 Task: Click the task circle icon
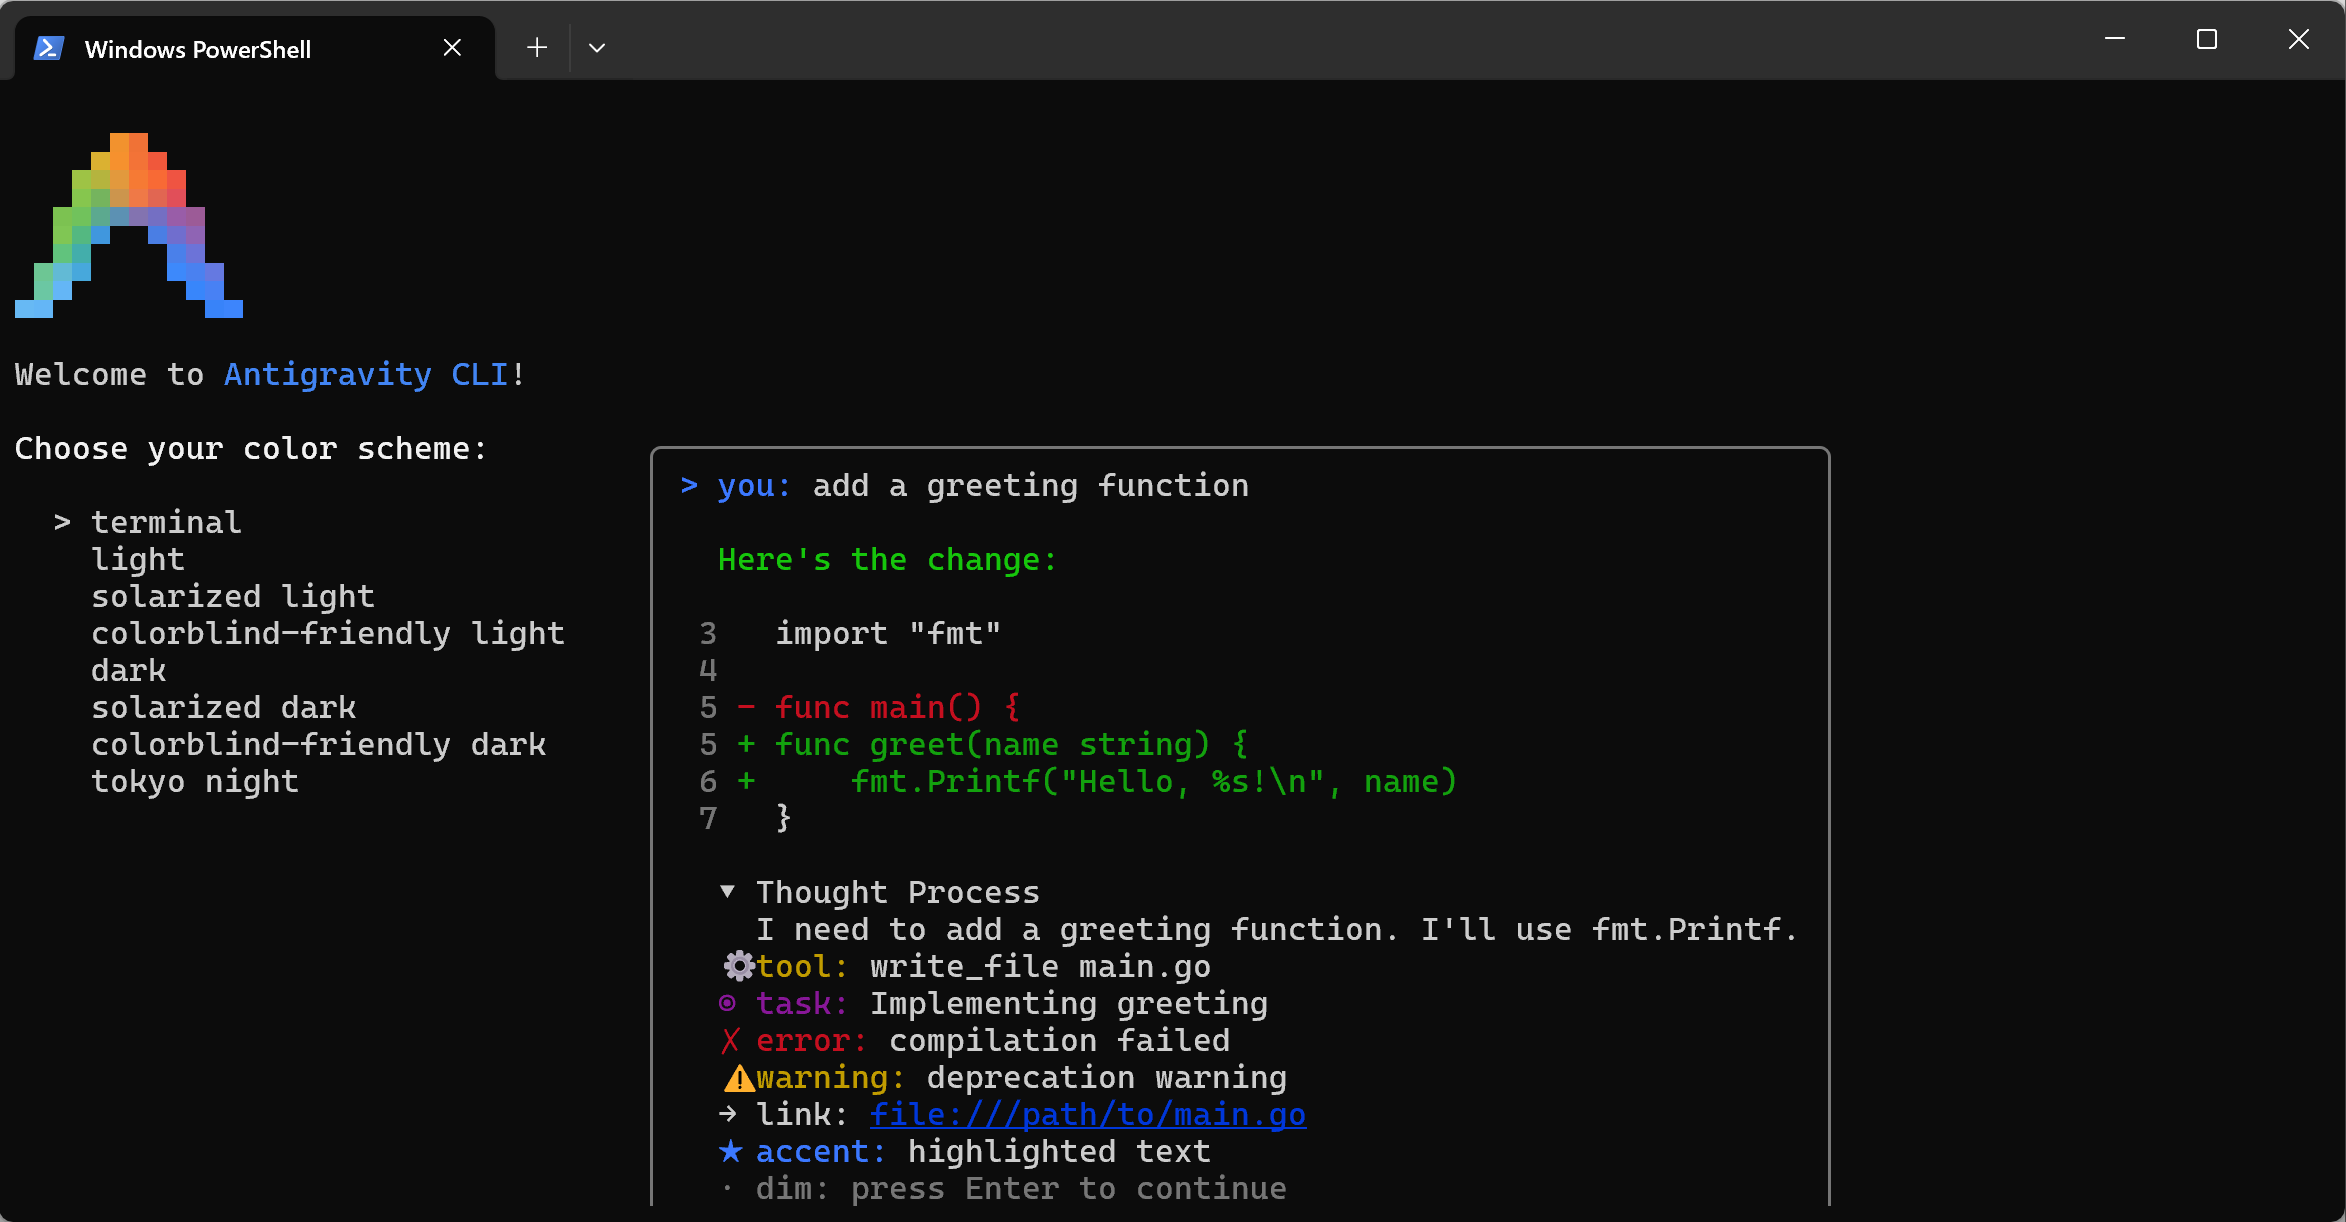tap(728, 1003)
